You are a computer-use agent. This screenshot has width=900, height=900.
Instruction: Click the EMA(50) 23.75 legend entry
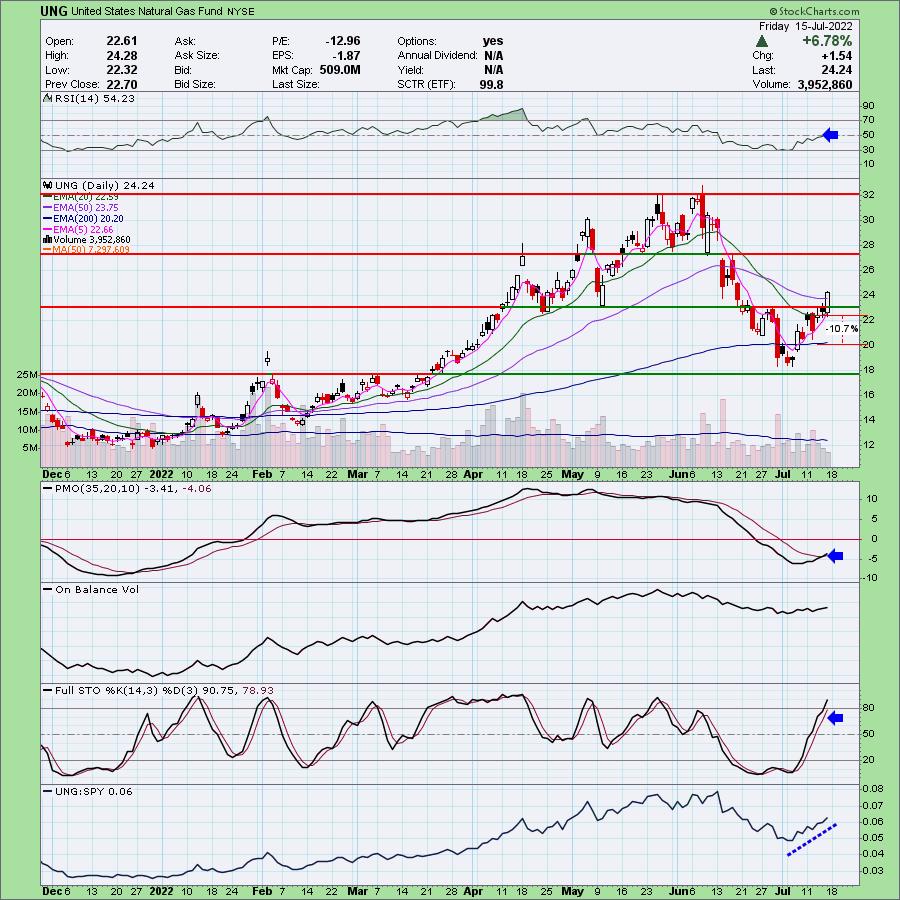85,207
